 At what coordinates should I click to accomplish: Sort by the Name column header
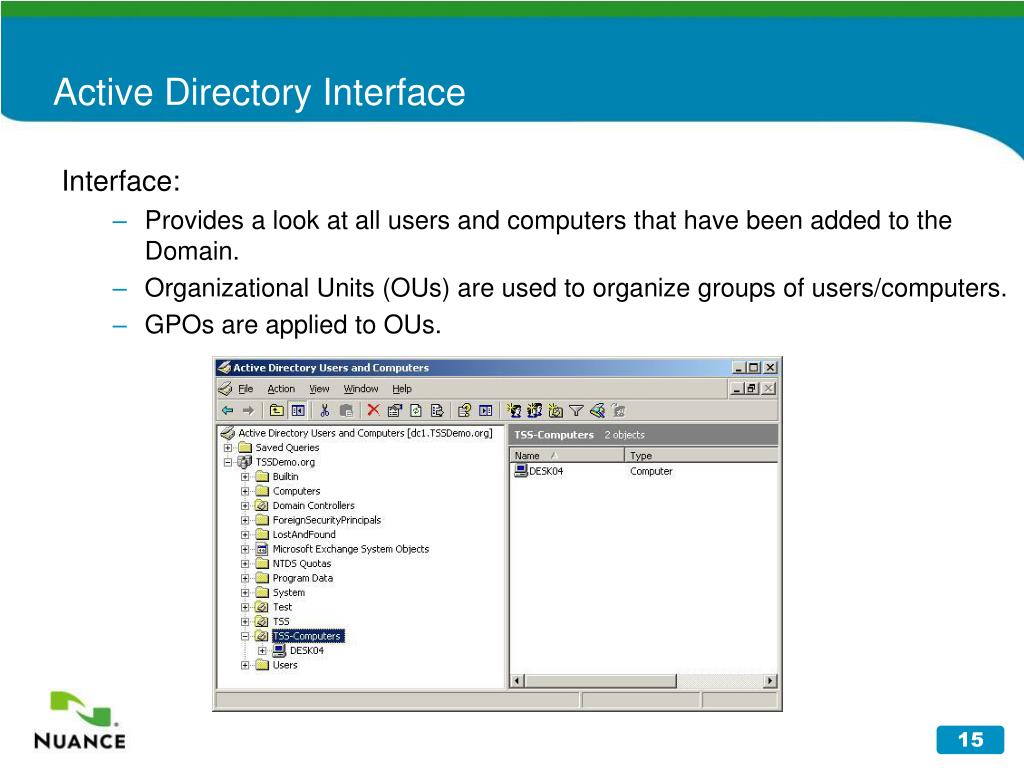coord(567,455)
